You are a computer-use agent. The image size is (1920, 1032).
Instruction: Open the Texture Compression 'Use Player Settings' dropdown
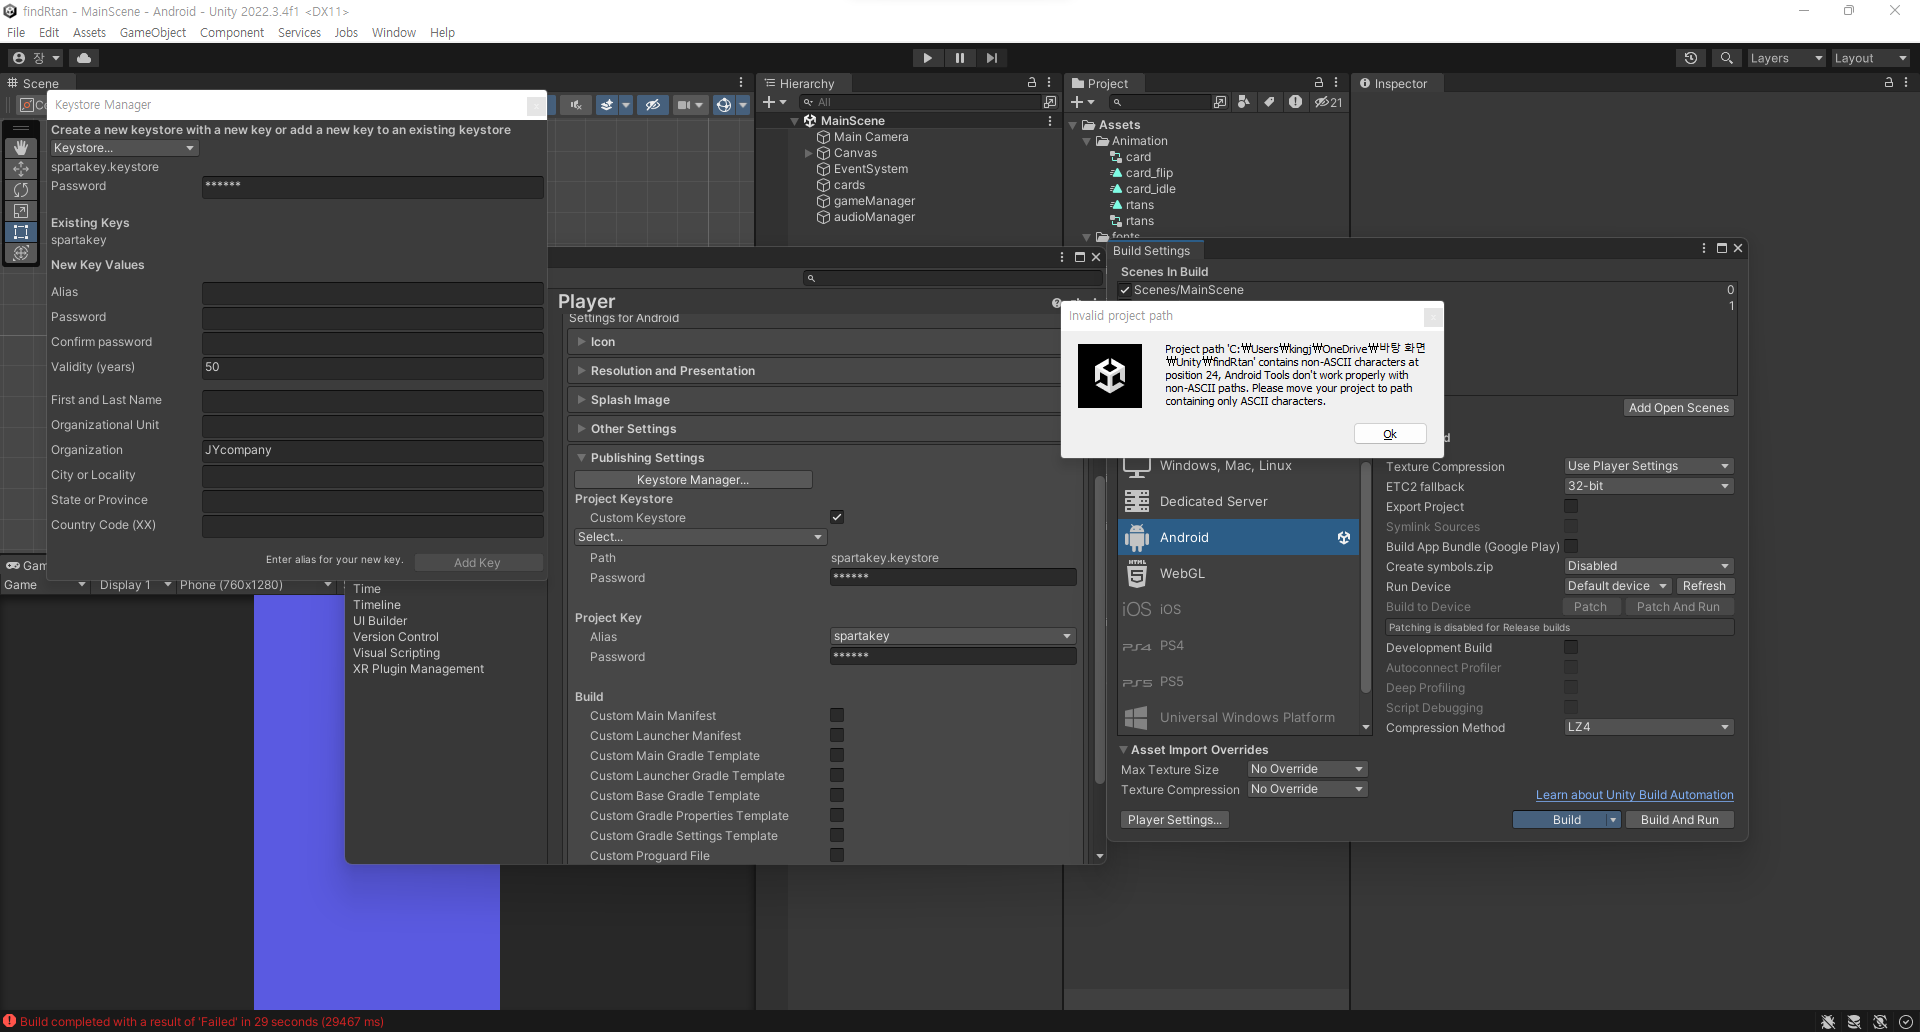[1648, 466]
